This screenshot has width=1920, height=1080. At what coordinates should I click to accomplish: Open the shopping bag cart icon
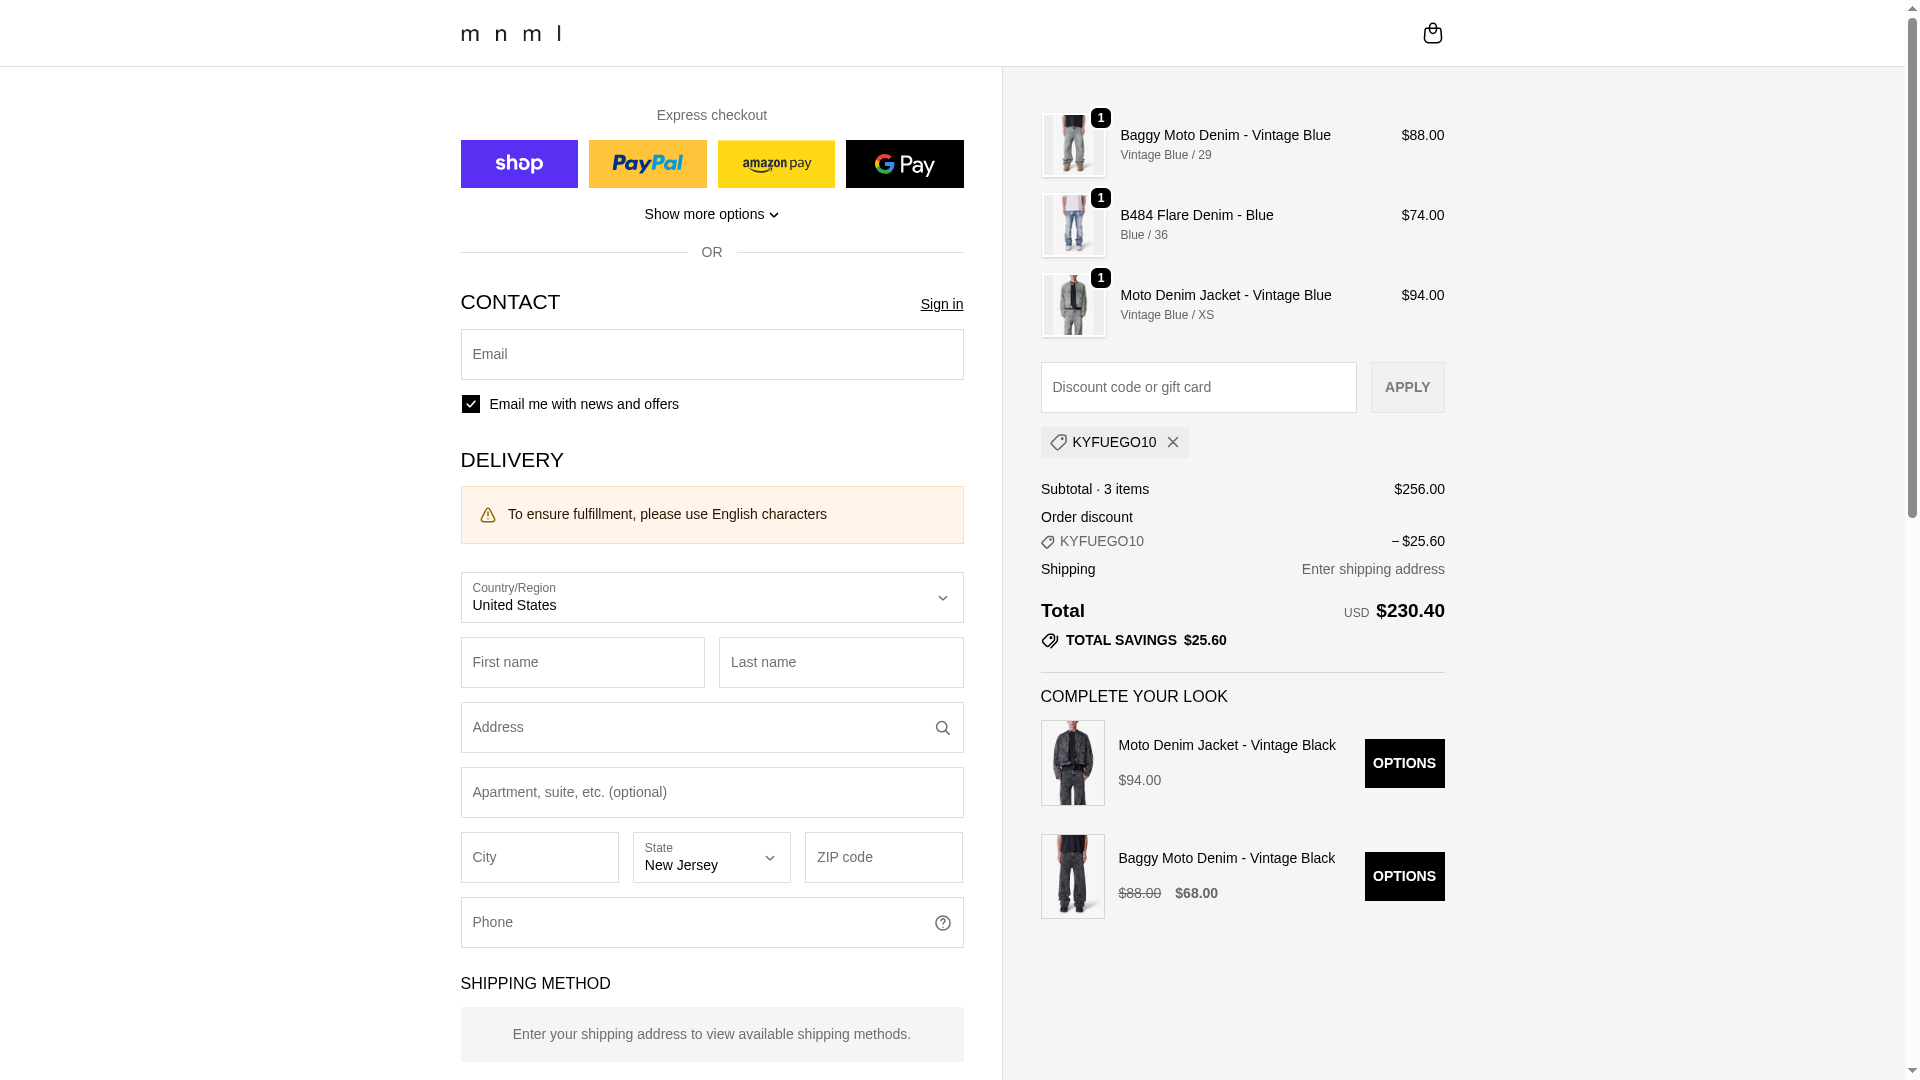[x=1432, y=33]
